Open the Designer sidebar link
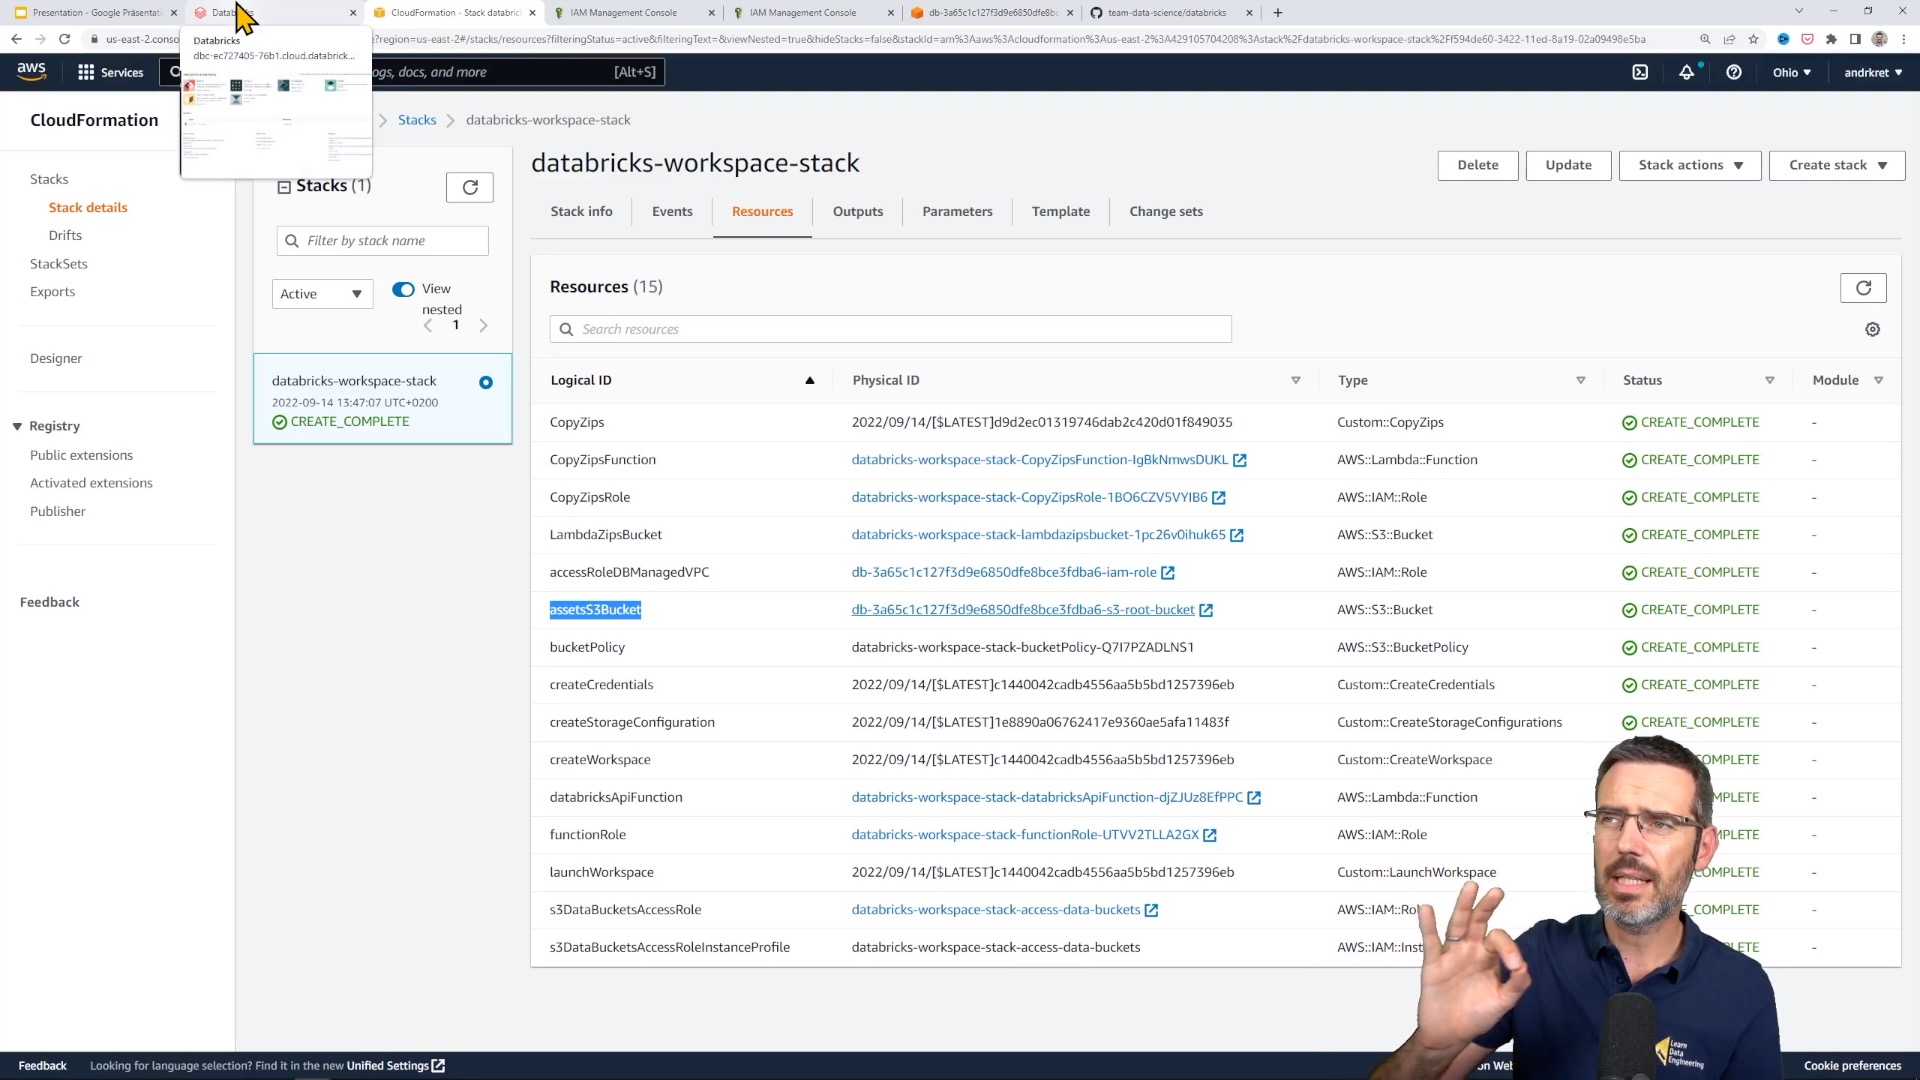1920x1080 pixels. (56, 358)
